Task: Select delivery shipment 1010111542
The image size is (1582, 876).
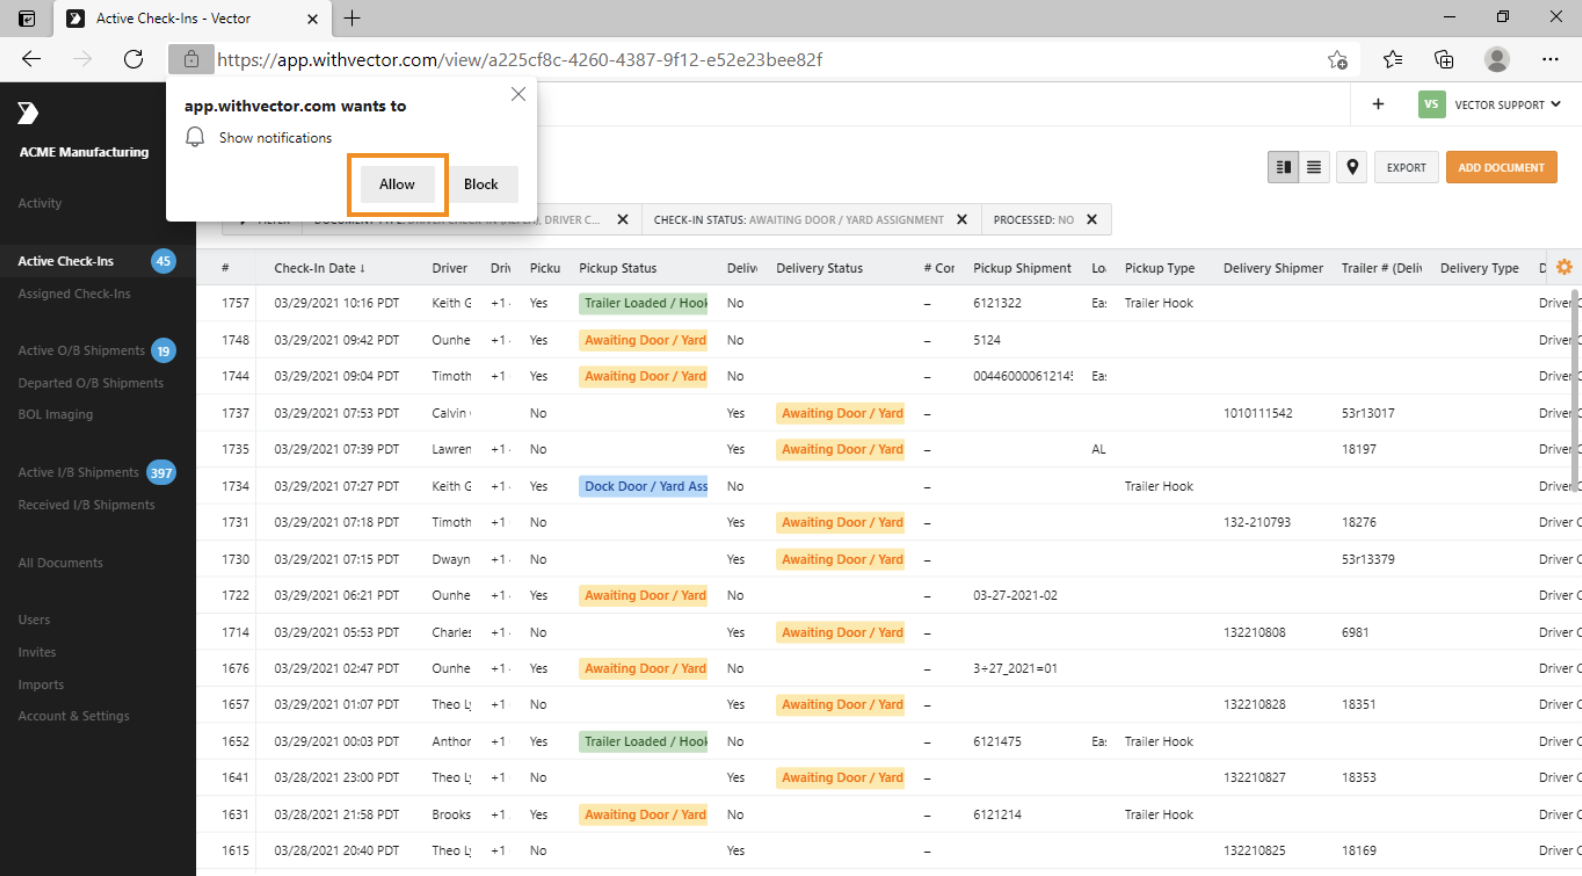Action: click(x=1258, y=413)
